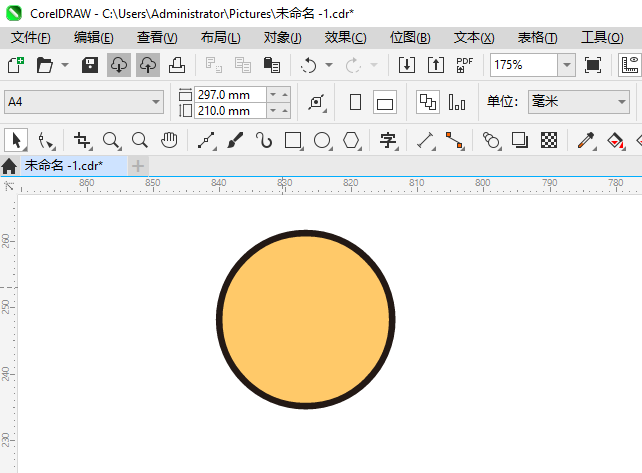Click the 175% zoom level field

(x=524, y=65)
